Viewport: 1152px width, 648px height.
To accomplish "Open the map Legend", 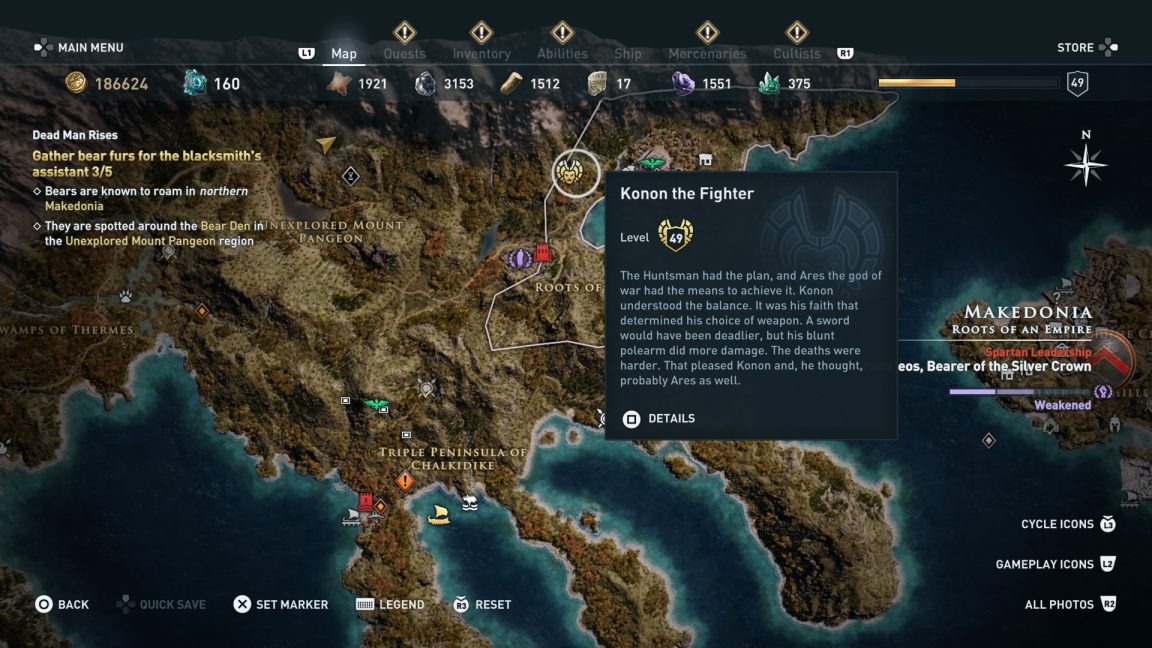I will pos(390,605).
